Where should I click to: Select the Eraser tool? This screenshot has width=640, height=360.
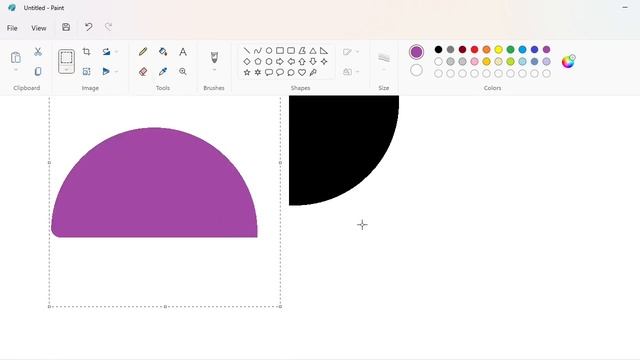pos(143,71)
